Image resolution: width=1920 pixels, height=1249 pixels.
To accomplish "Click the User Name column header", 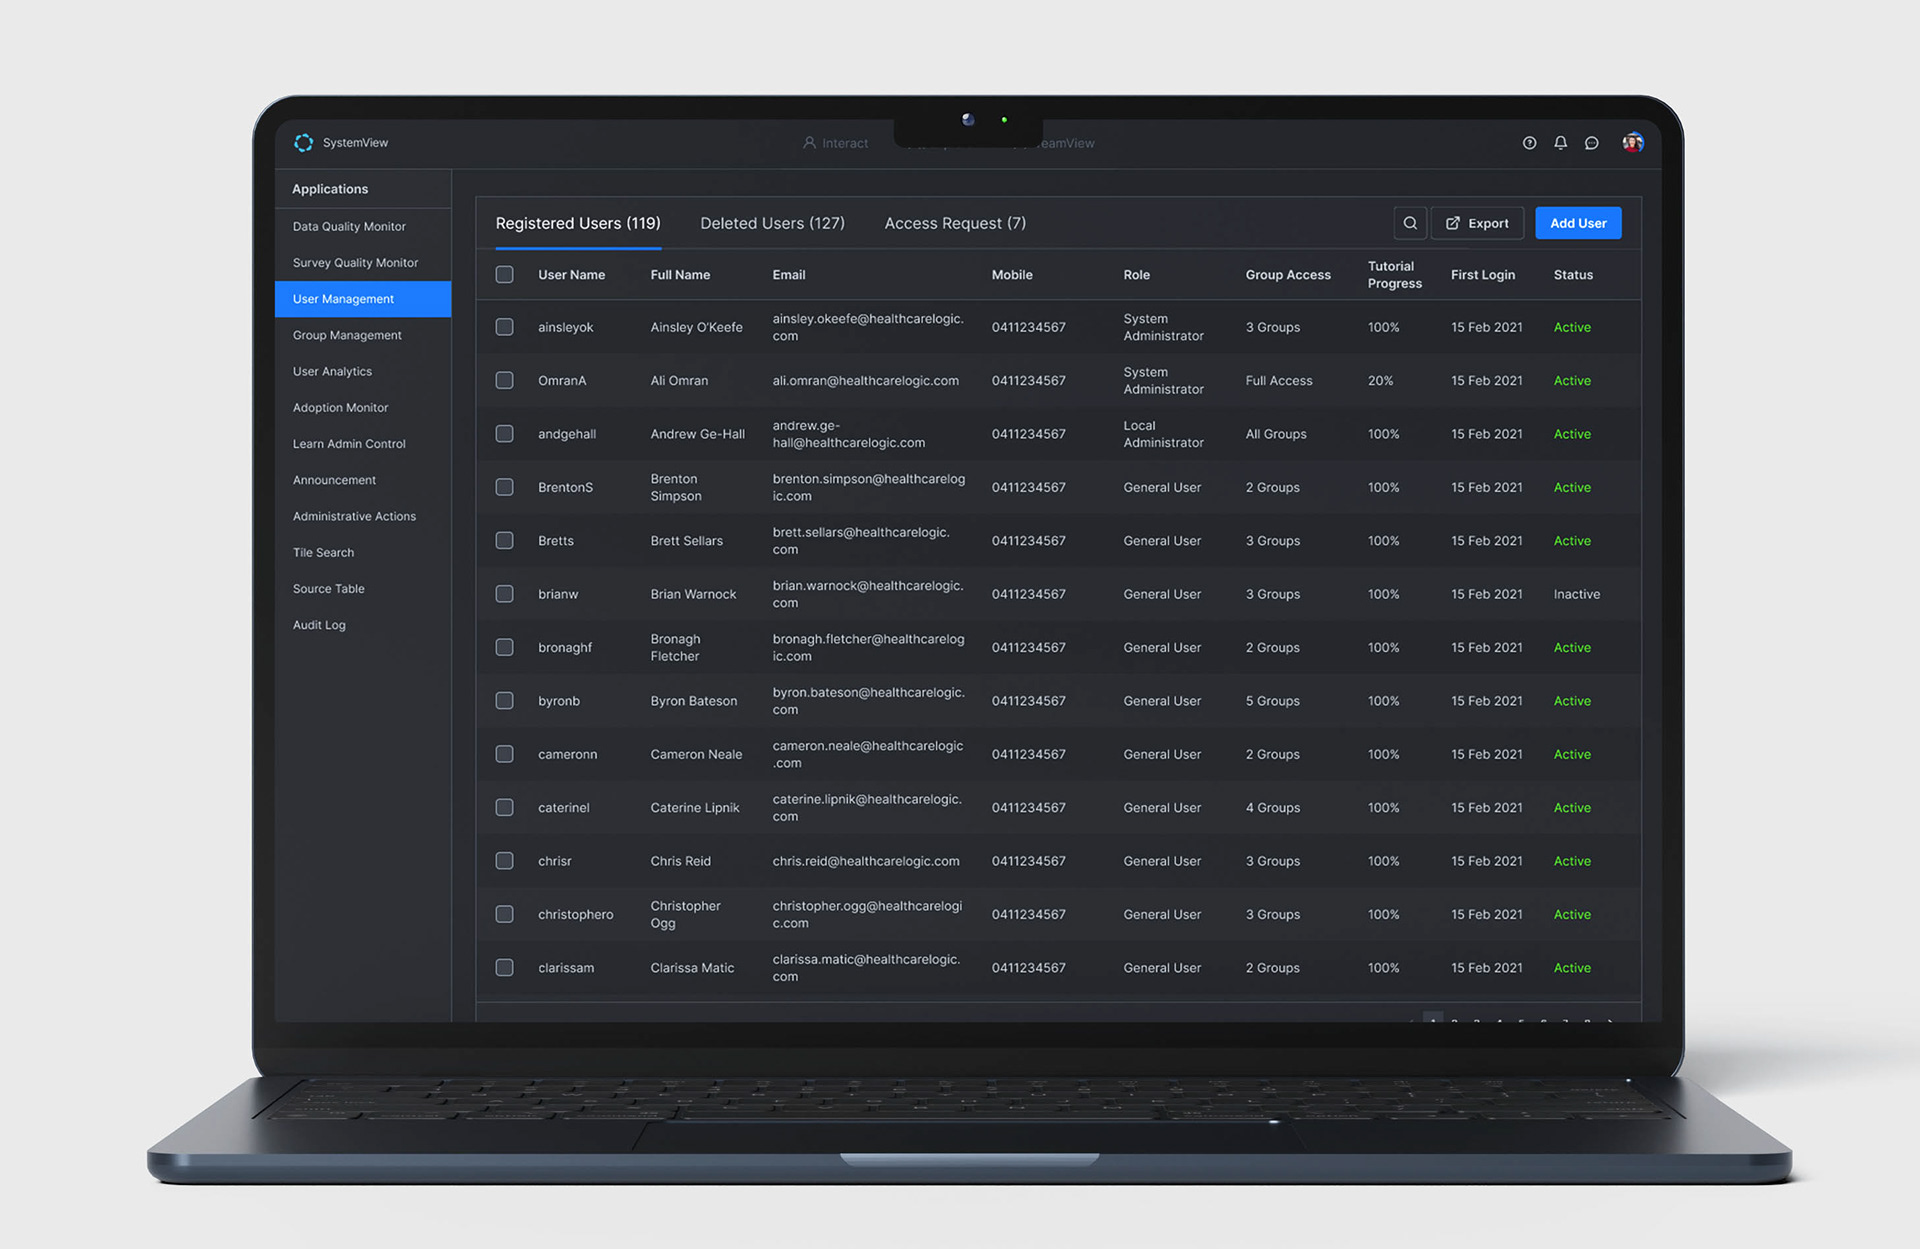I will [571, 274].
